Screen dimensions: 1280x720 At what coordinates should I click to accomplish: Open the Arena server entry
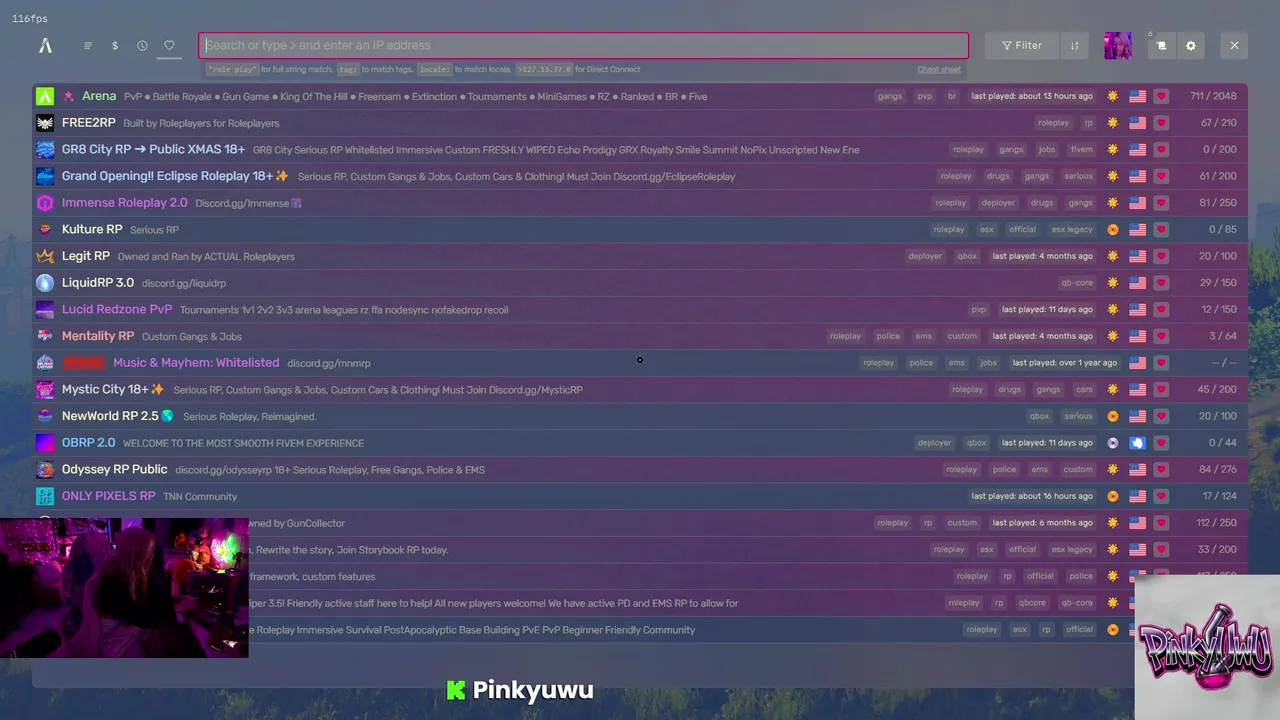[640, 96]
